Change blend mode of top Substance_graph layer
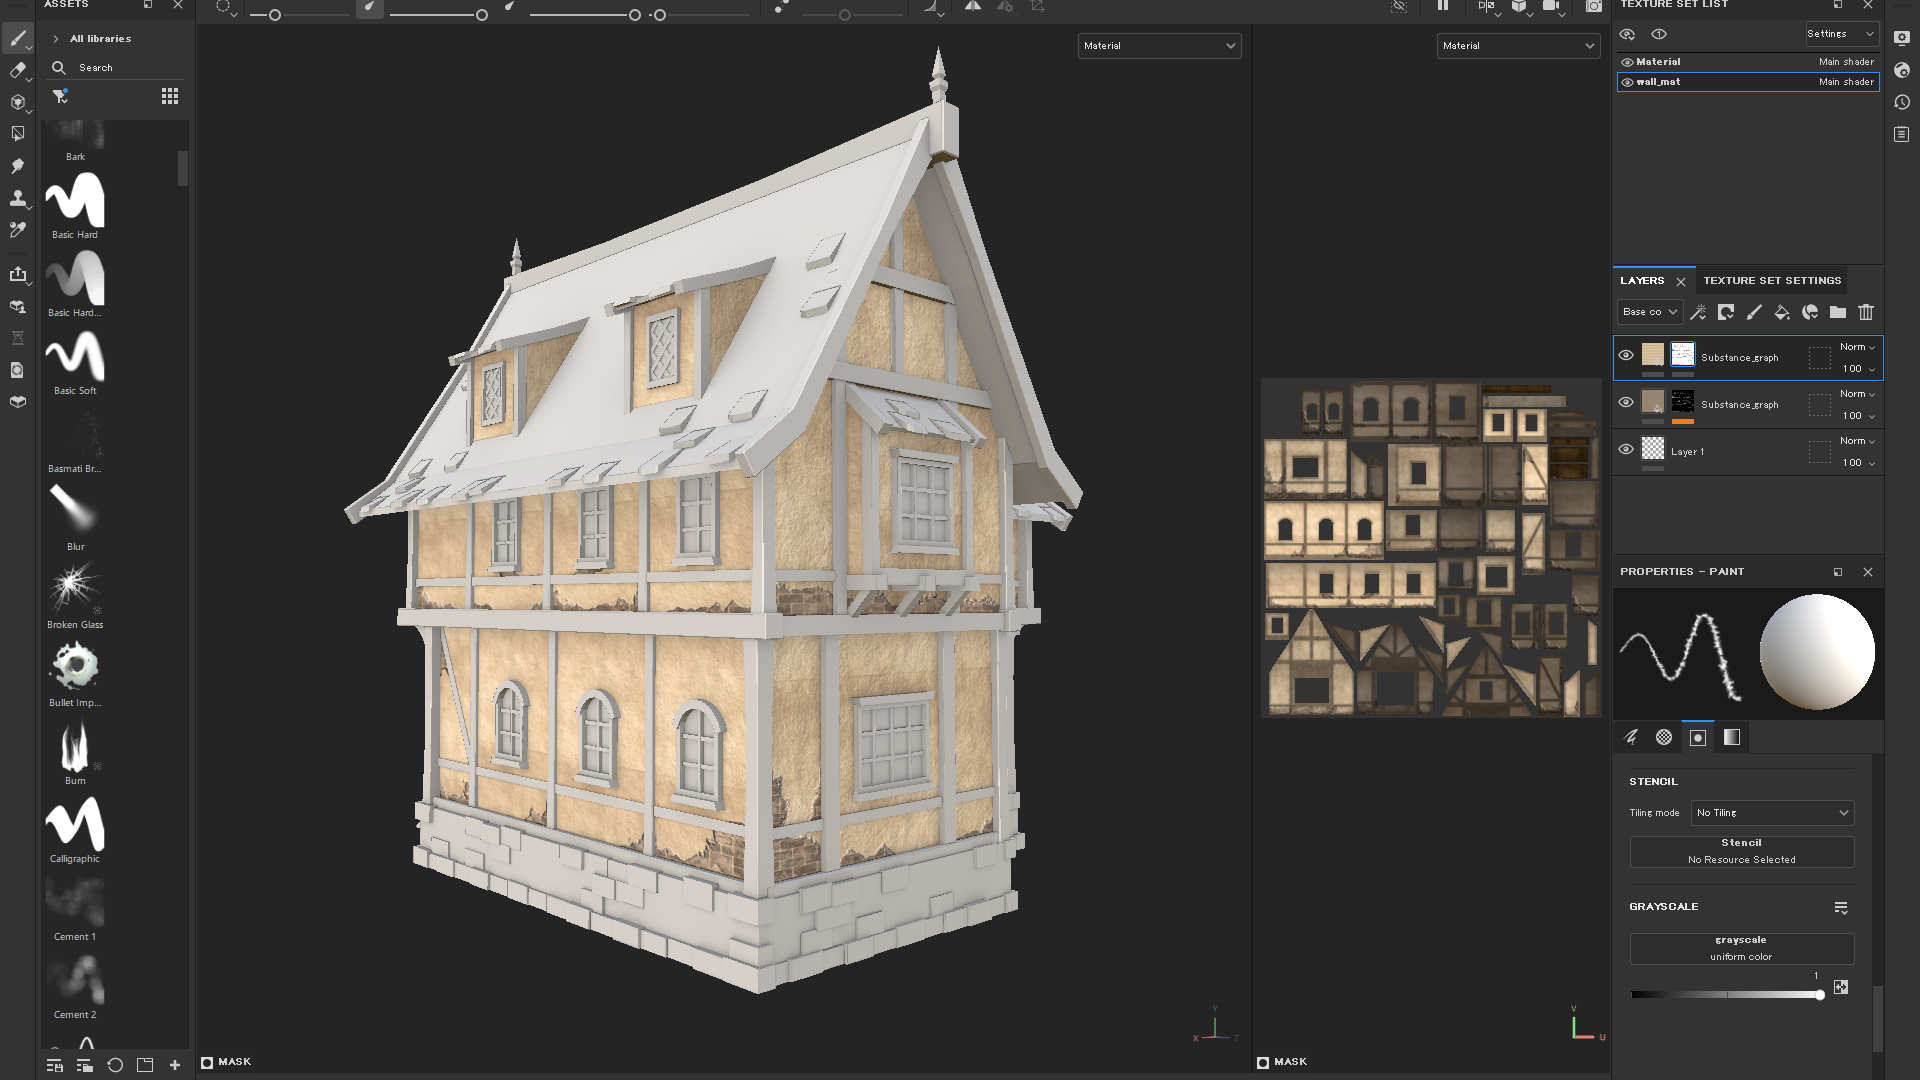The image size is (1920, 1080). 1857,347
